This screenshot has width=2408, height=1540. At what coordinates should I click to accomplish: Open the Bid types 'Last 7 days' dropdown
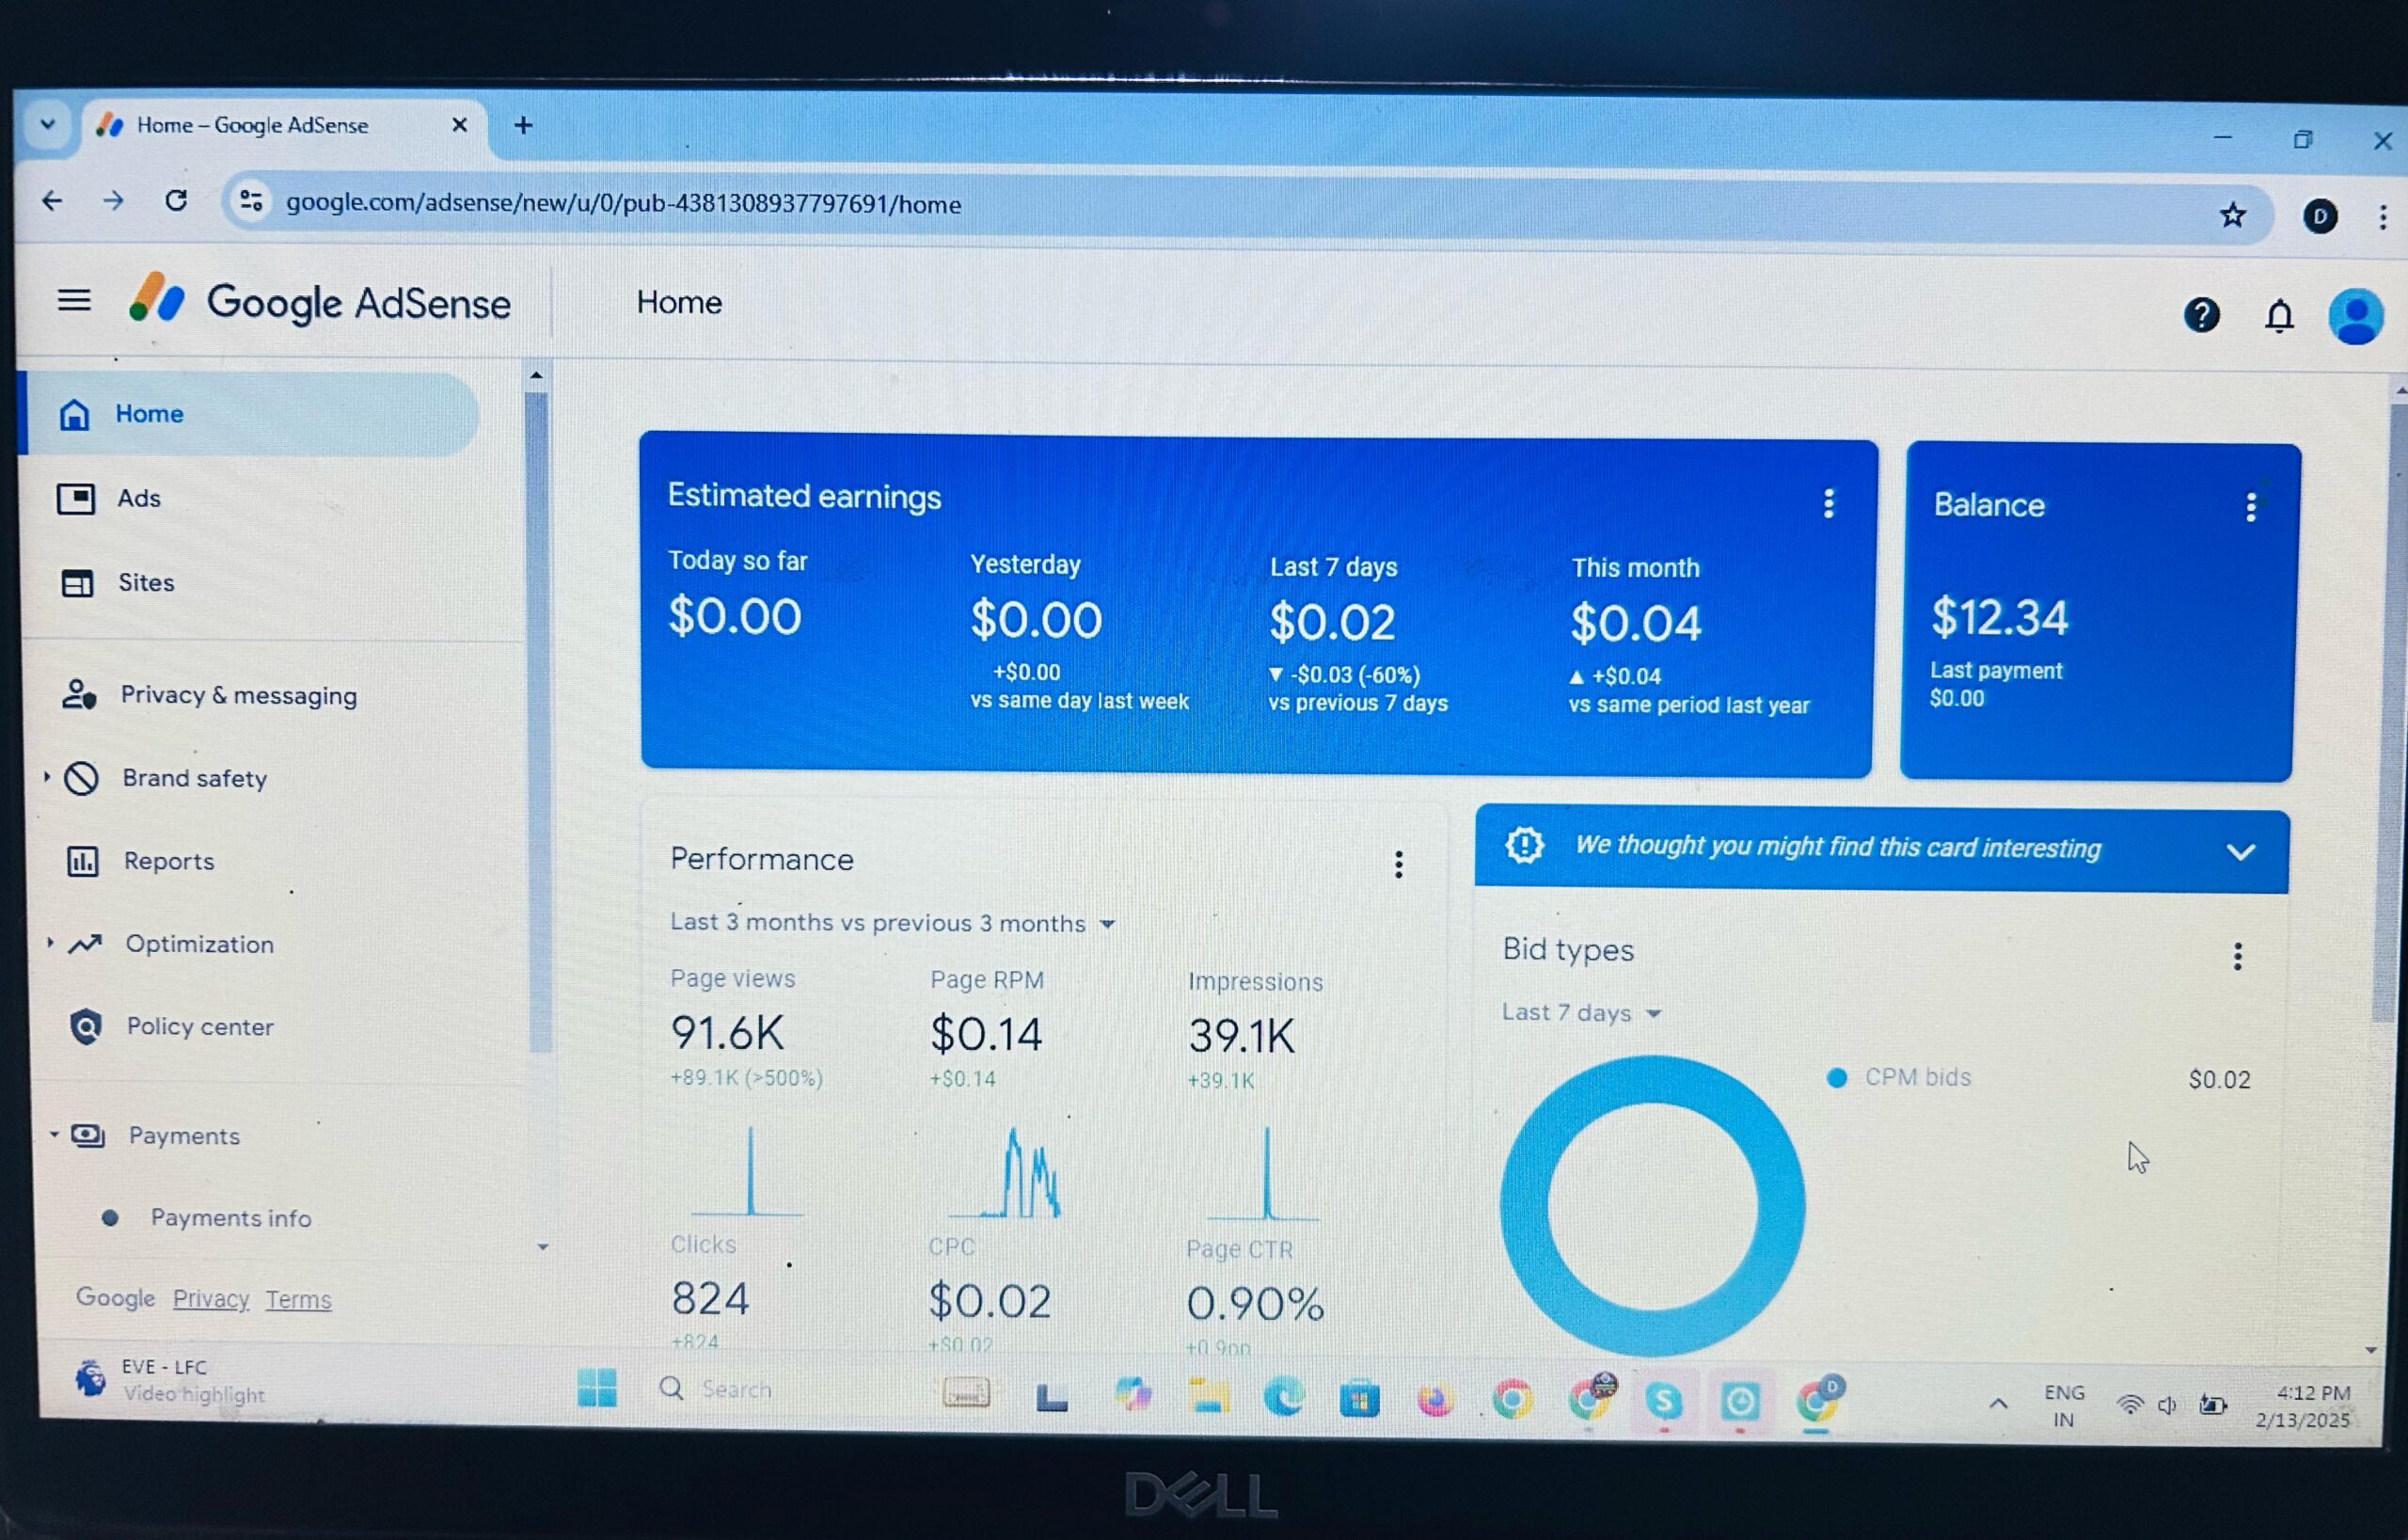pos(1581,1012)
